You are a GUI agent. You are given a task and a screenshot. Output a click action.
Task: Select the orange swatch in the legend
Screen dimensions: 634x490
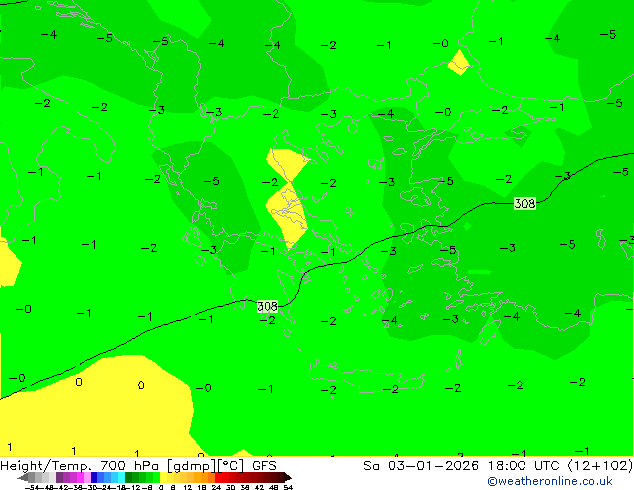click(x=205, y=477)
